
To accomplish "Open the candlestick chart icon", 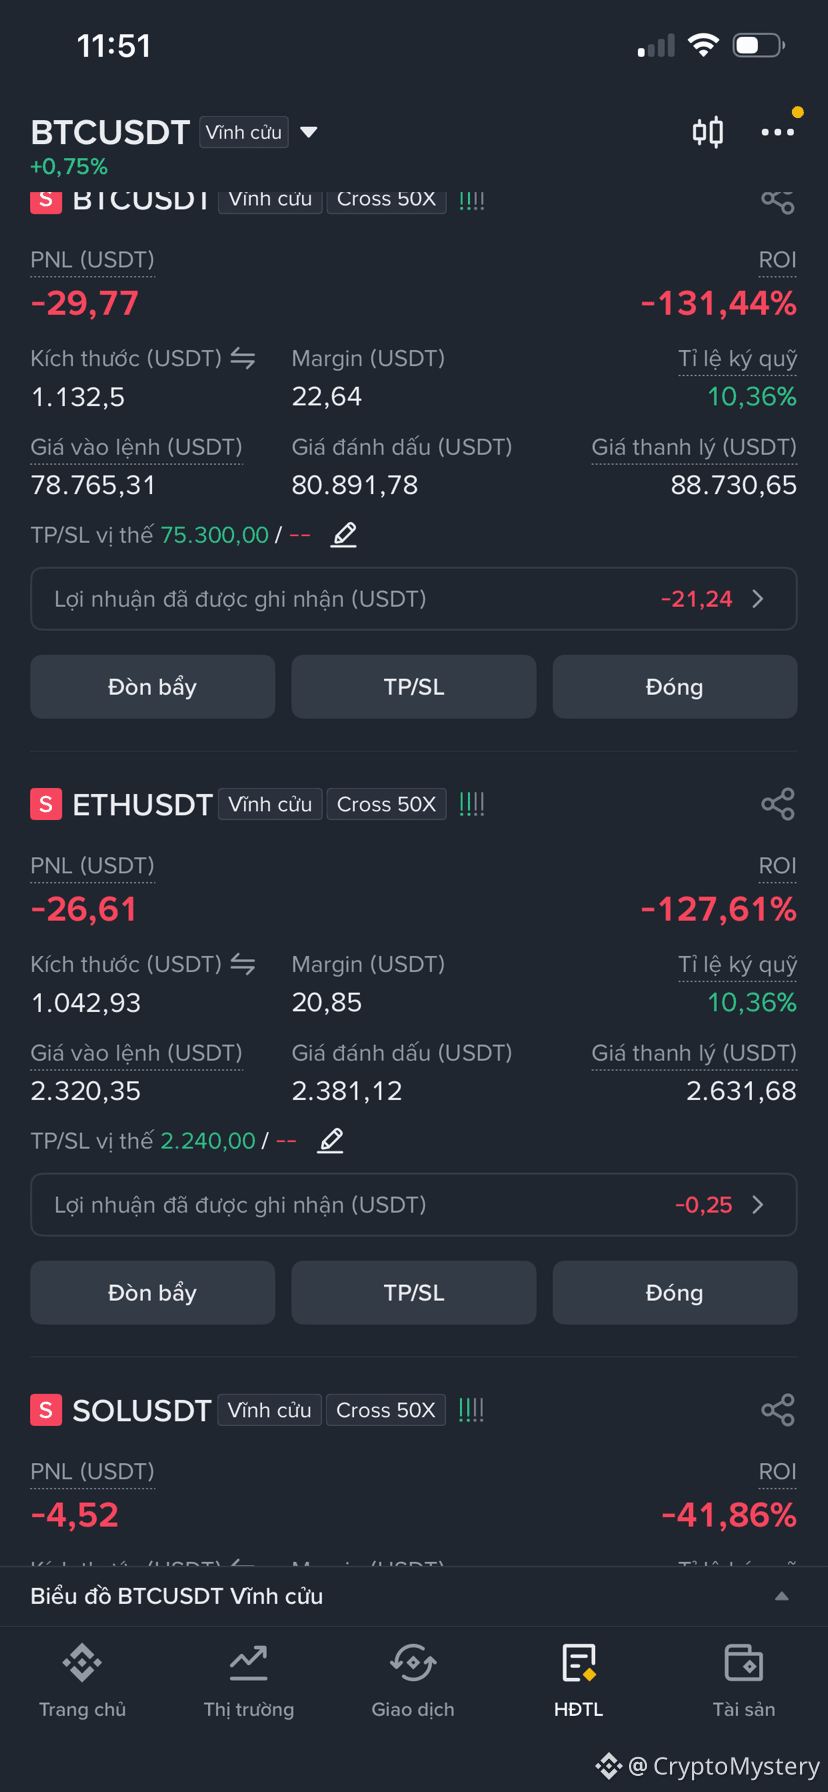I will tap(708, 132).
